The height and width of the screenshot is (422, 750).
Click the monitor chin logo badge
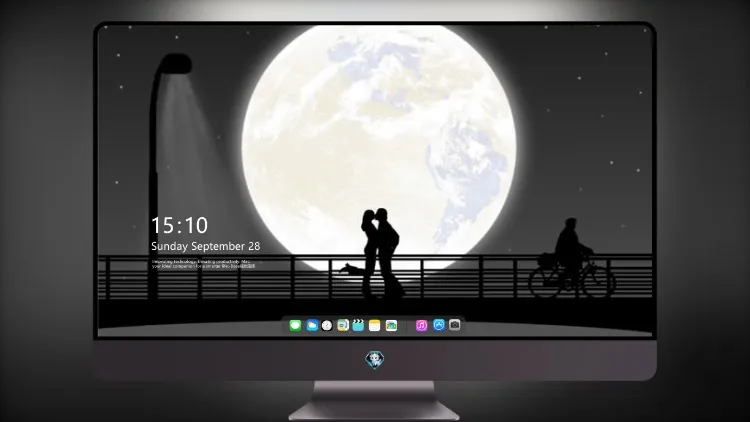click(375, 359)
